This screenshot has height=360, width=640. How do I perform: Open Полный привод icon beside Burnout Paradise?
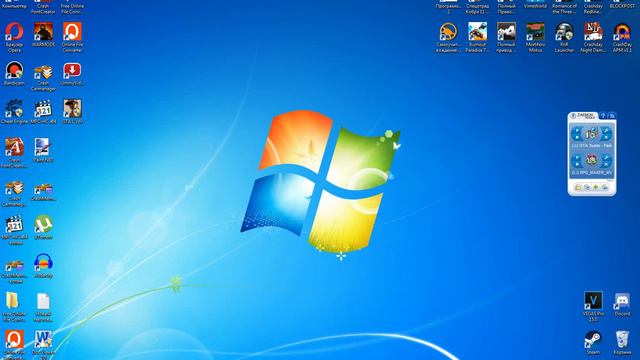(507, 32)
